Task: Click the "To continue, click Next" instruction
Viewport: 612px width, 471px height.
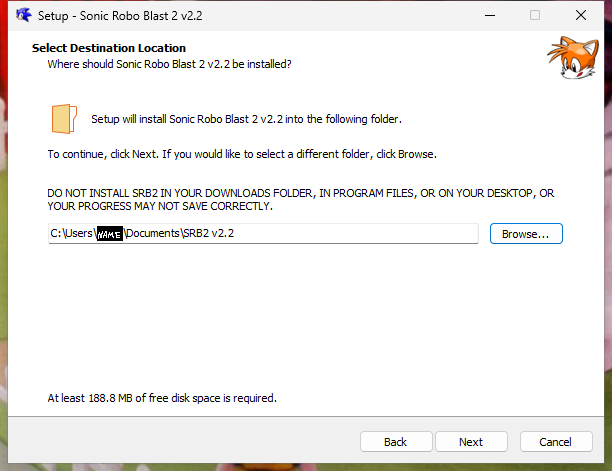Action: tap(242, 154)
